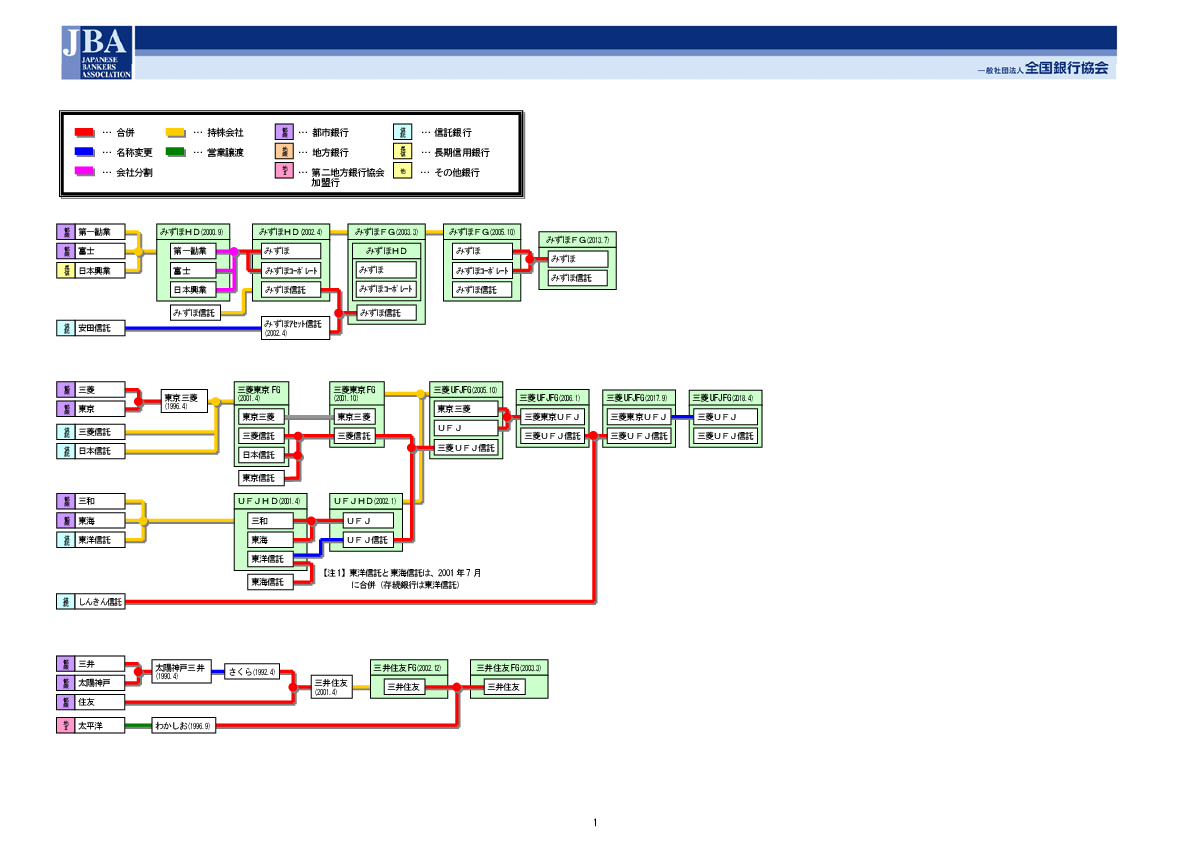This screenshot has width=1191, height=842.
Task: Click the JBA logo in the header
Action: pos(96,53)
